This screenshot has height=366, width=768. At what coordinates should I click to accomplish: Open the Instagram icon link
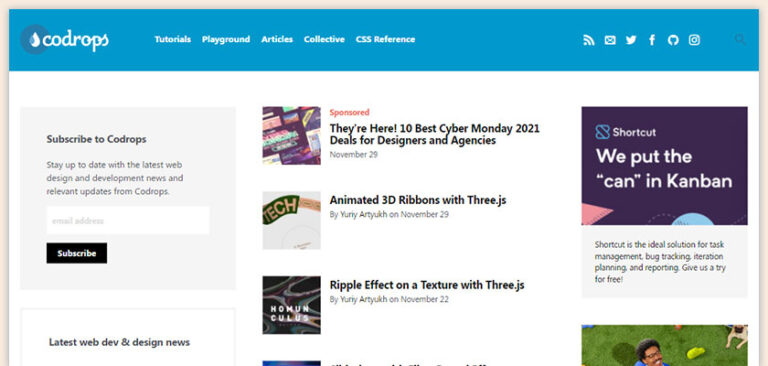click(694, 40)
